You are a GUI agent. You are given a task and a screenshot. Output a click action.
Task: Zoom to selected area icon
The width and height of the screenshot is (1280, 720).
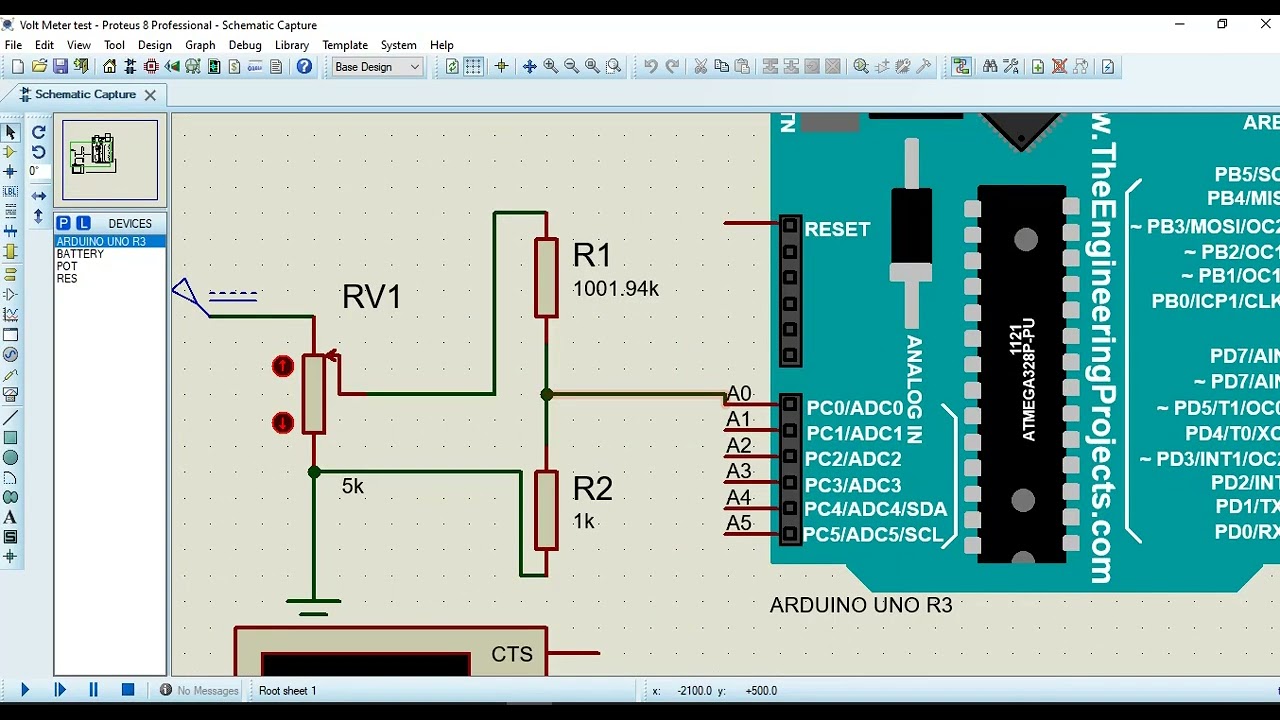click(x=614, y=67)
